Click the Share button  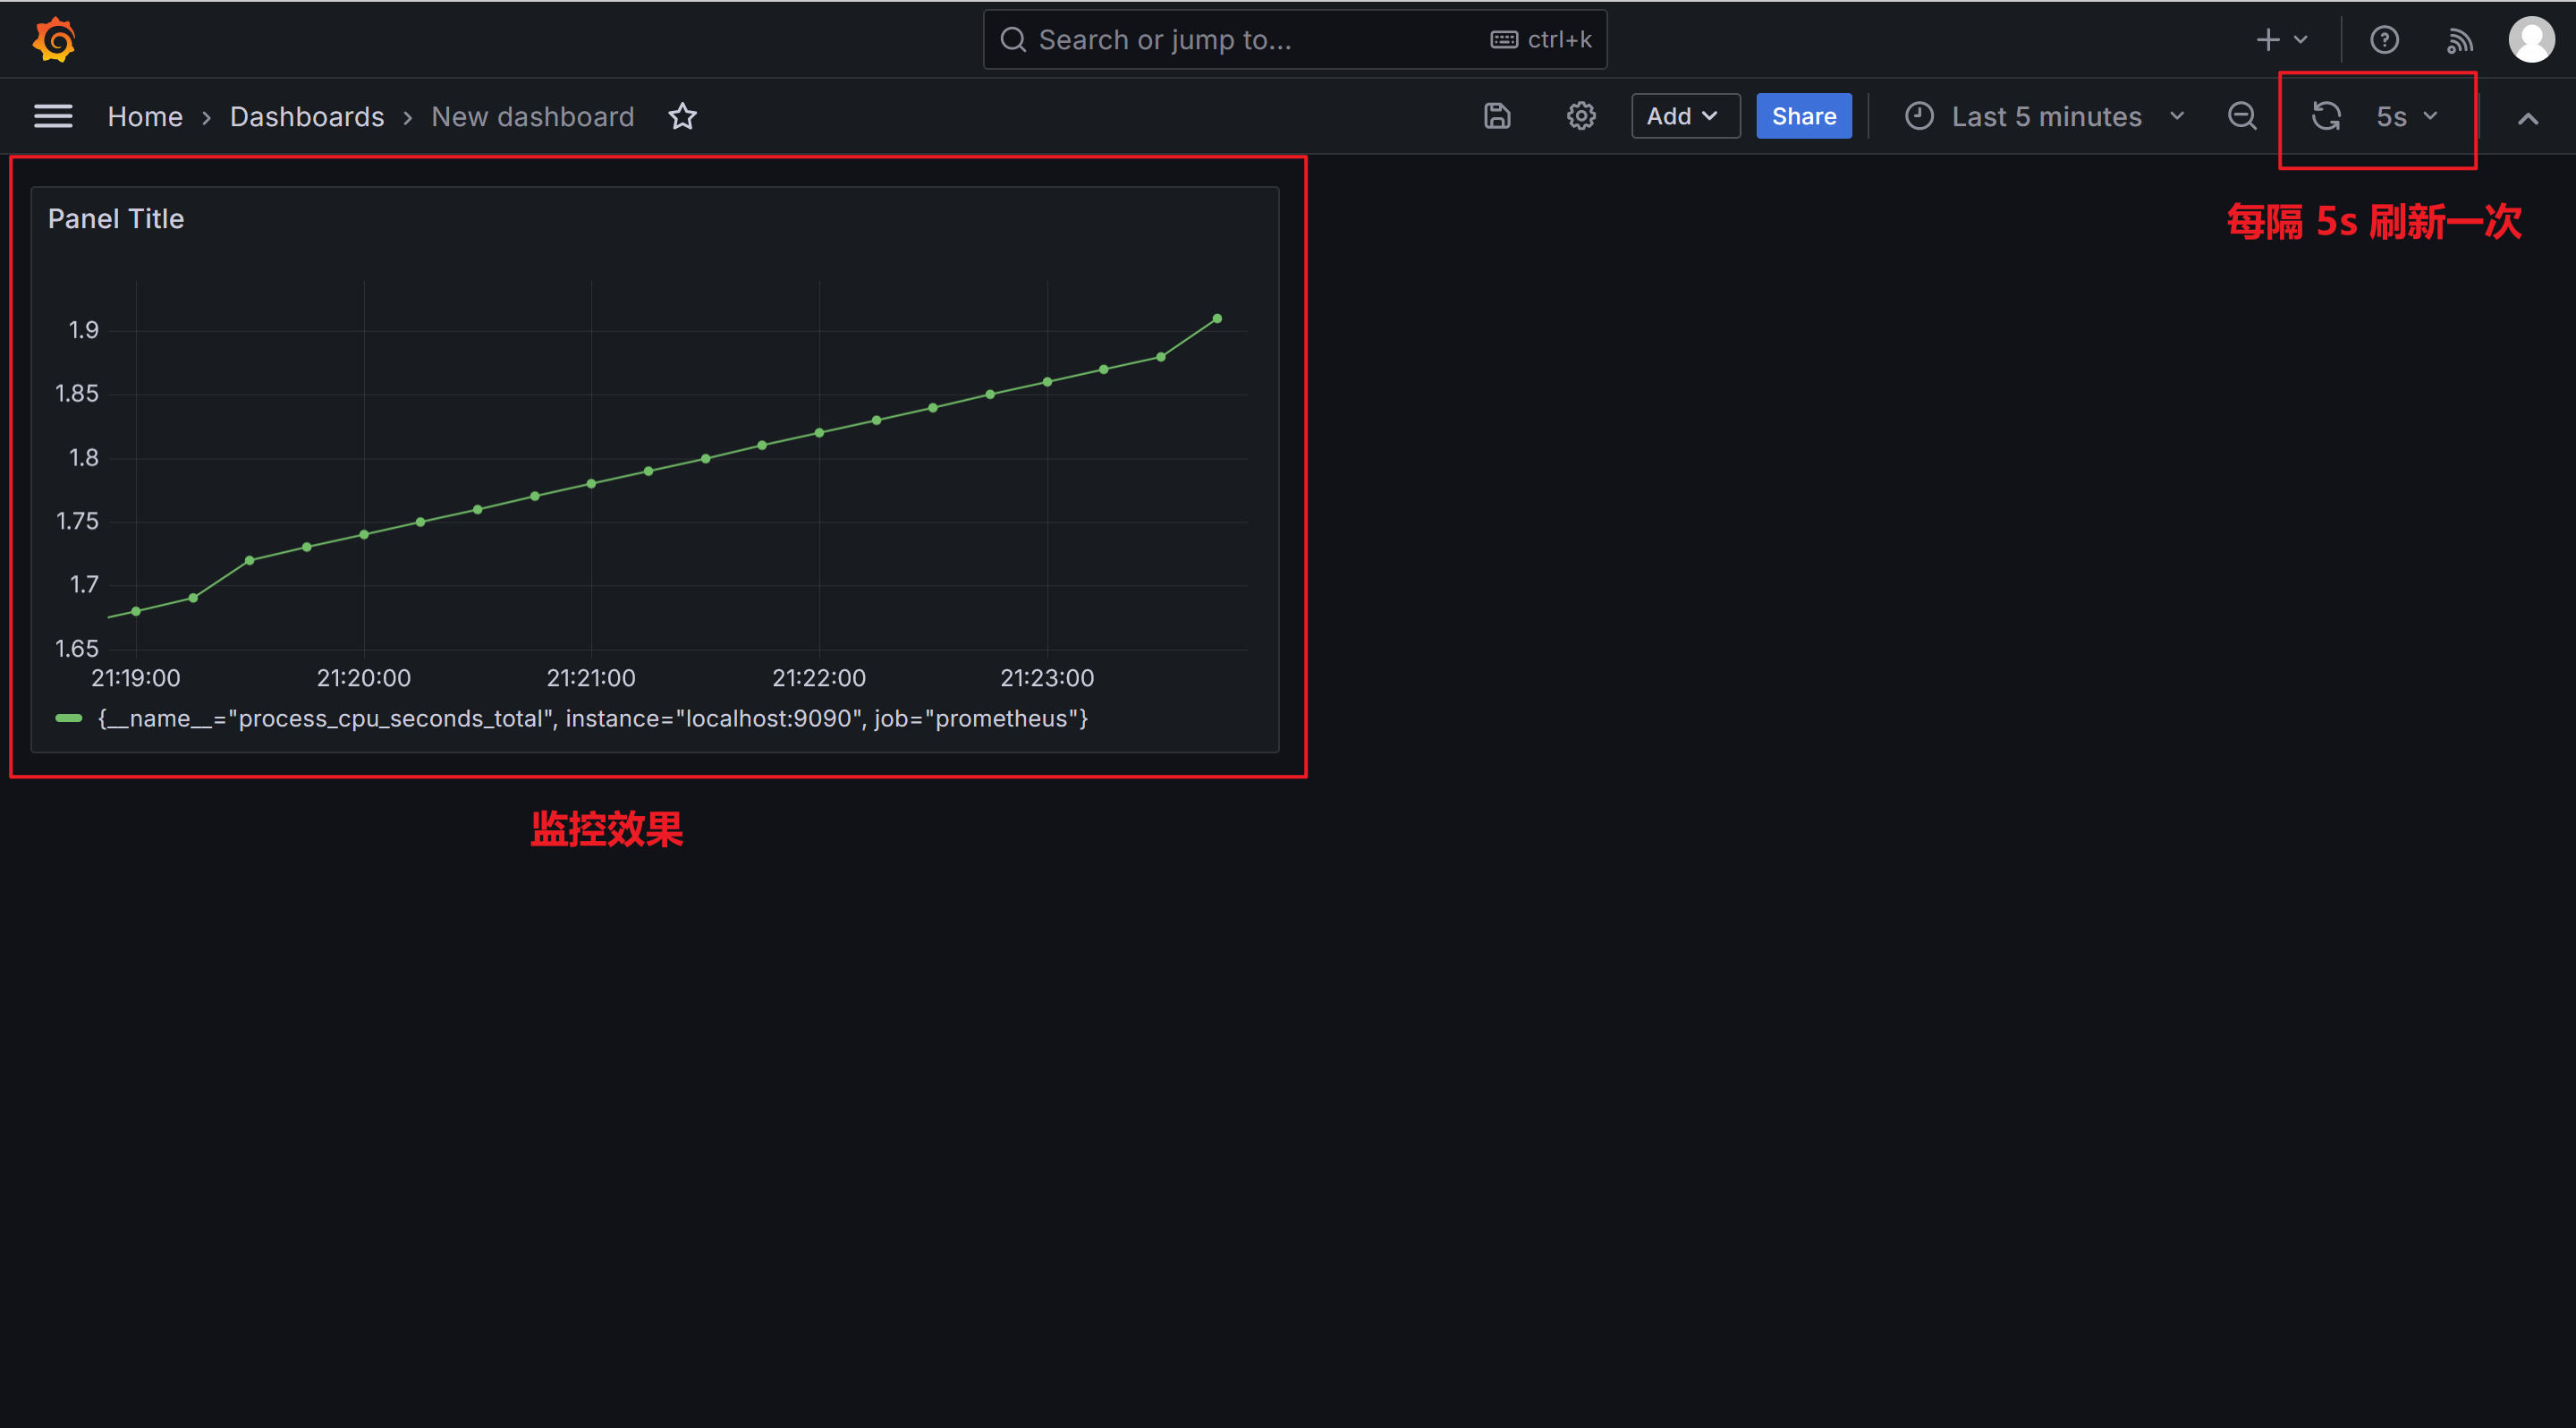click(1803, 117)
